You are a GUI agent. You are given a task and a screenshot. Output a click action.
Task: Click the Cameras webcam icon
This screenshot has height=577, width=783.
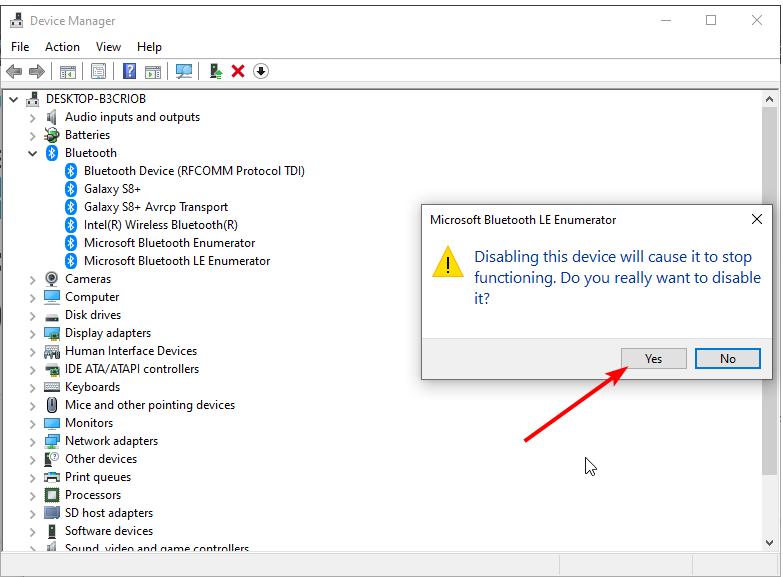pyautogui.click(x=51, y=279)
